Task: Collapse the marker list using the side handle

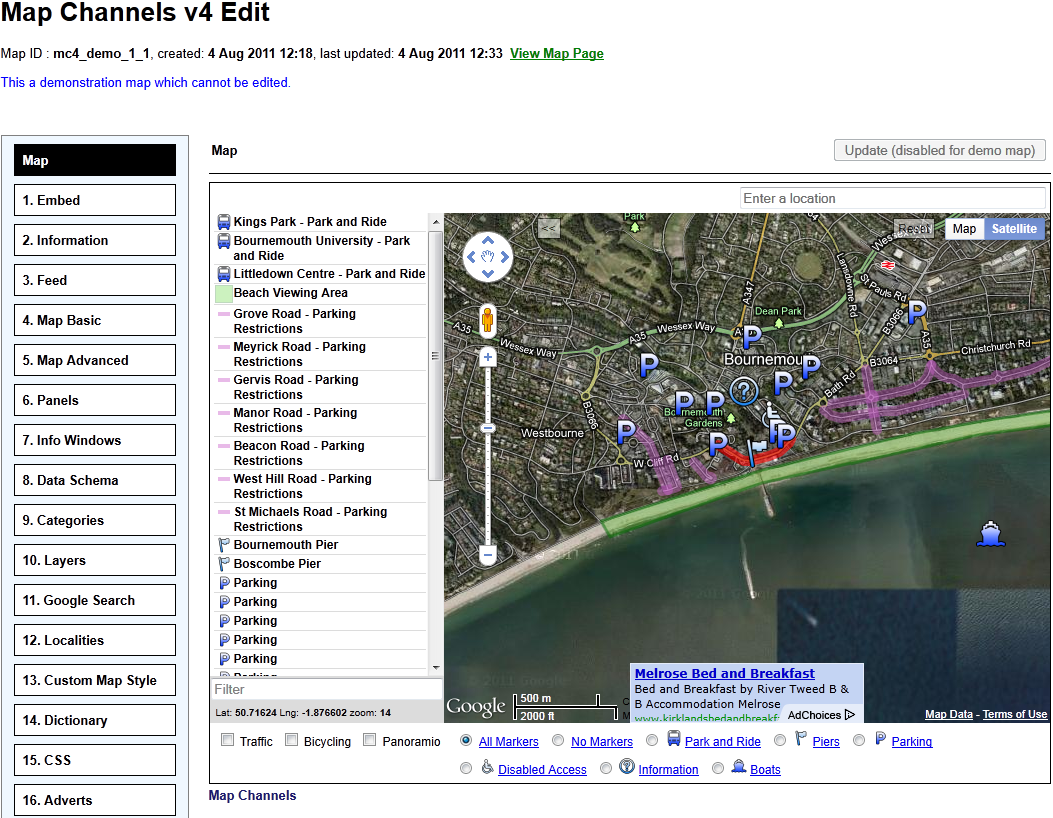Action: [434, 355]
